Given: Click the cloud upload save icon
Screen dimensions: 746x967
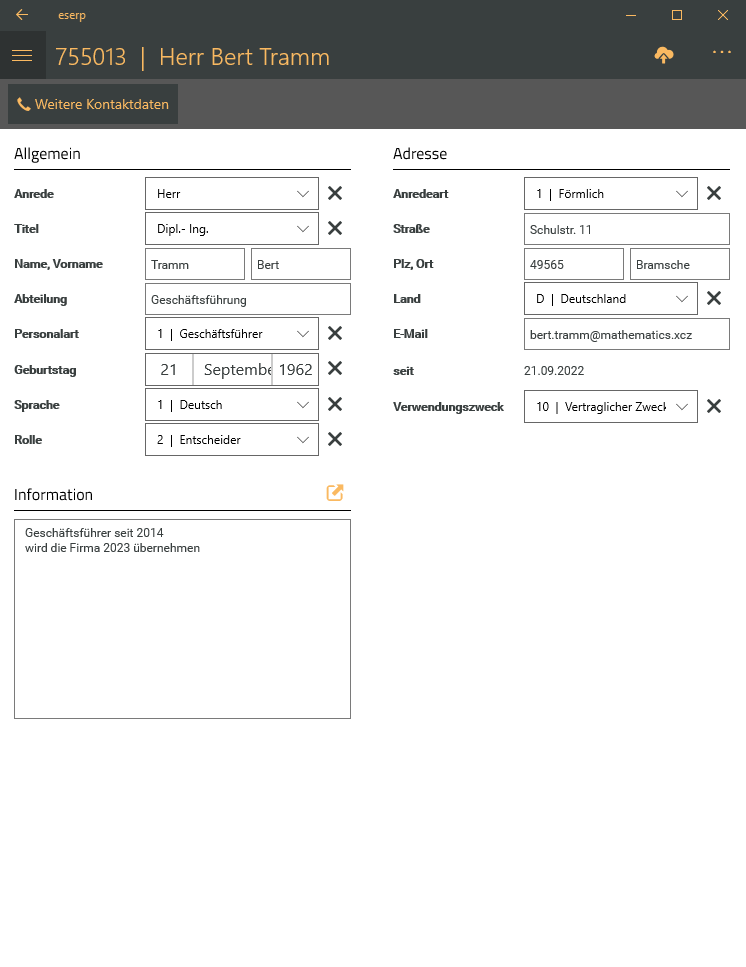Looking at the screenshot, I should pyautogui.click(x=664, y=56).
